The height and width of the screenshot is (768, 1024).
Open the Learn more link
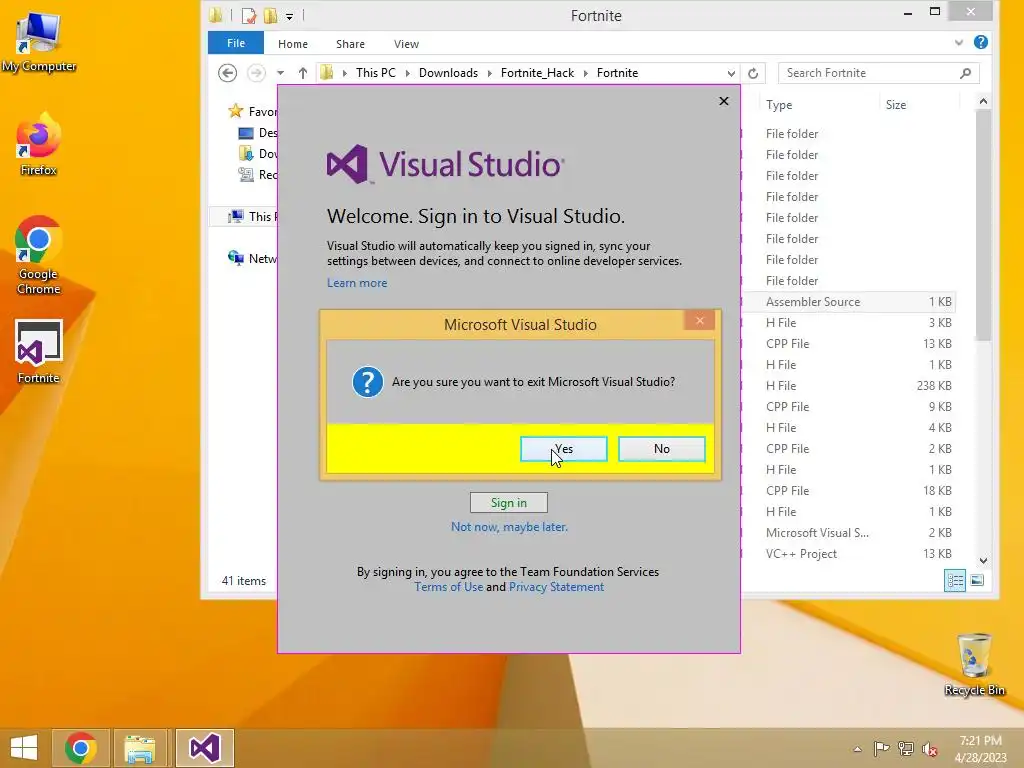357,283
